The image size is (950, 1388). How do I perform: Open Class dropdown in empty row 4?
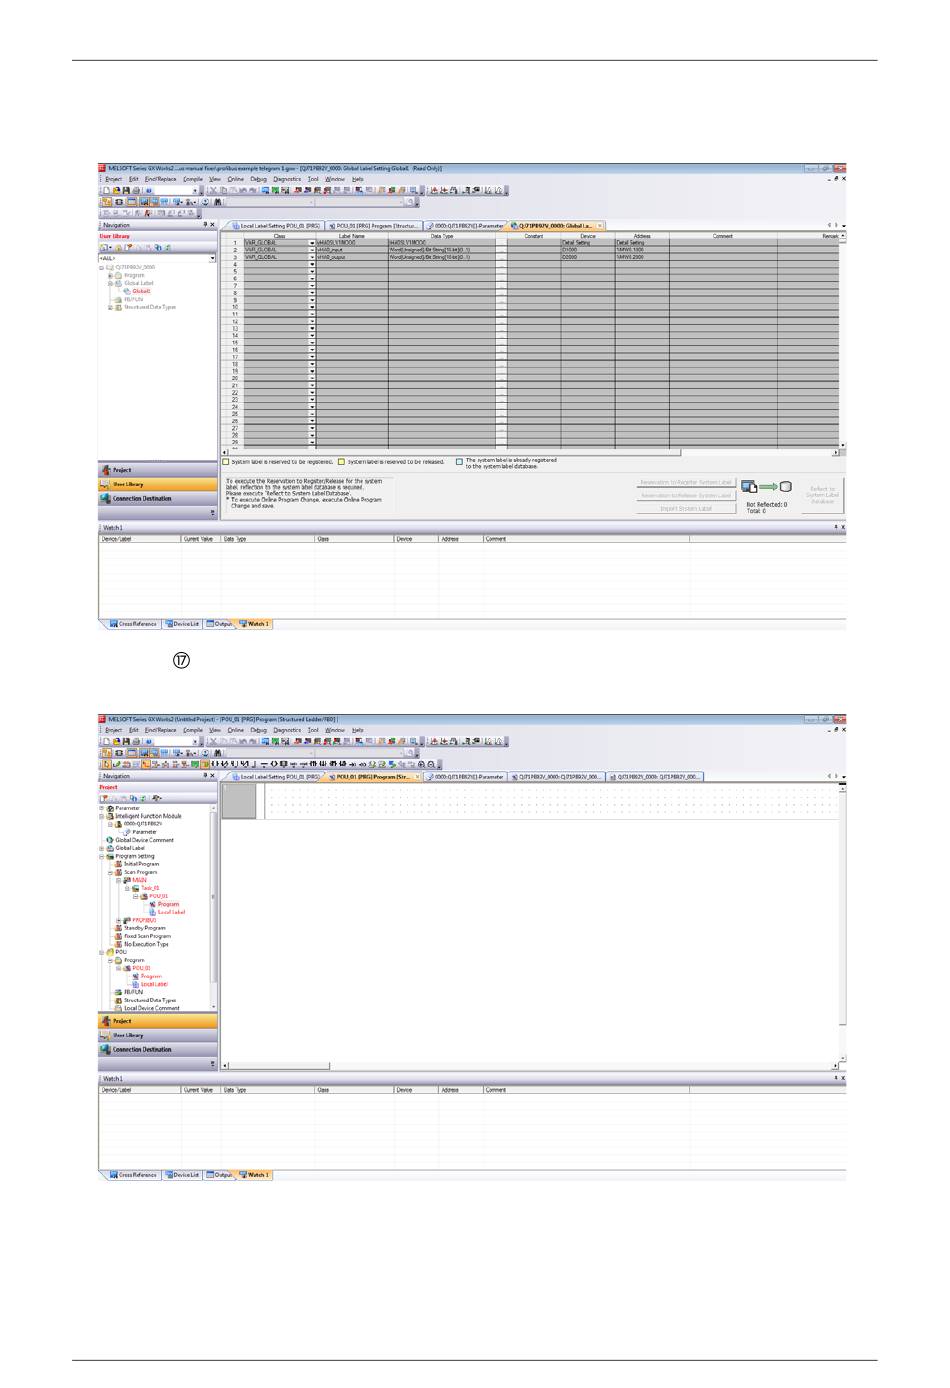(x=312, y=264)
